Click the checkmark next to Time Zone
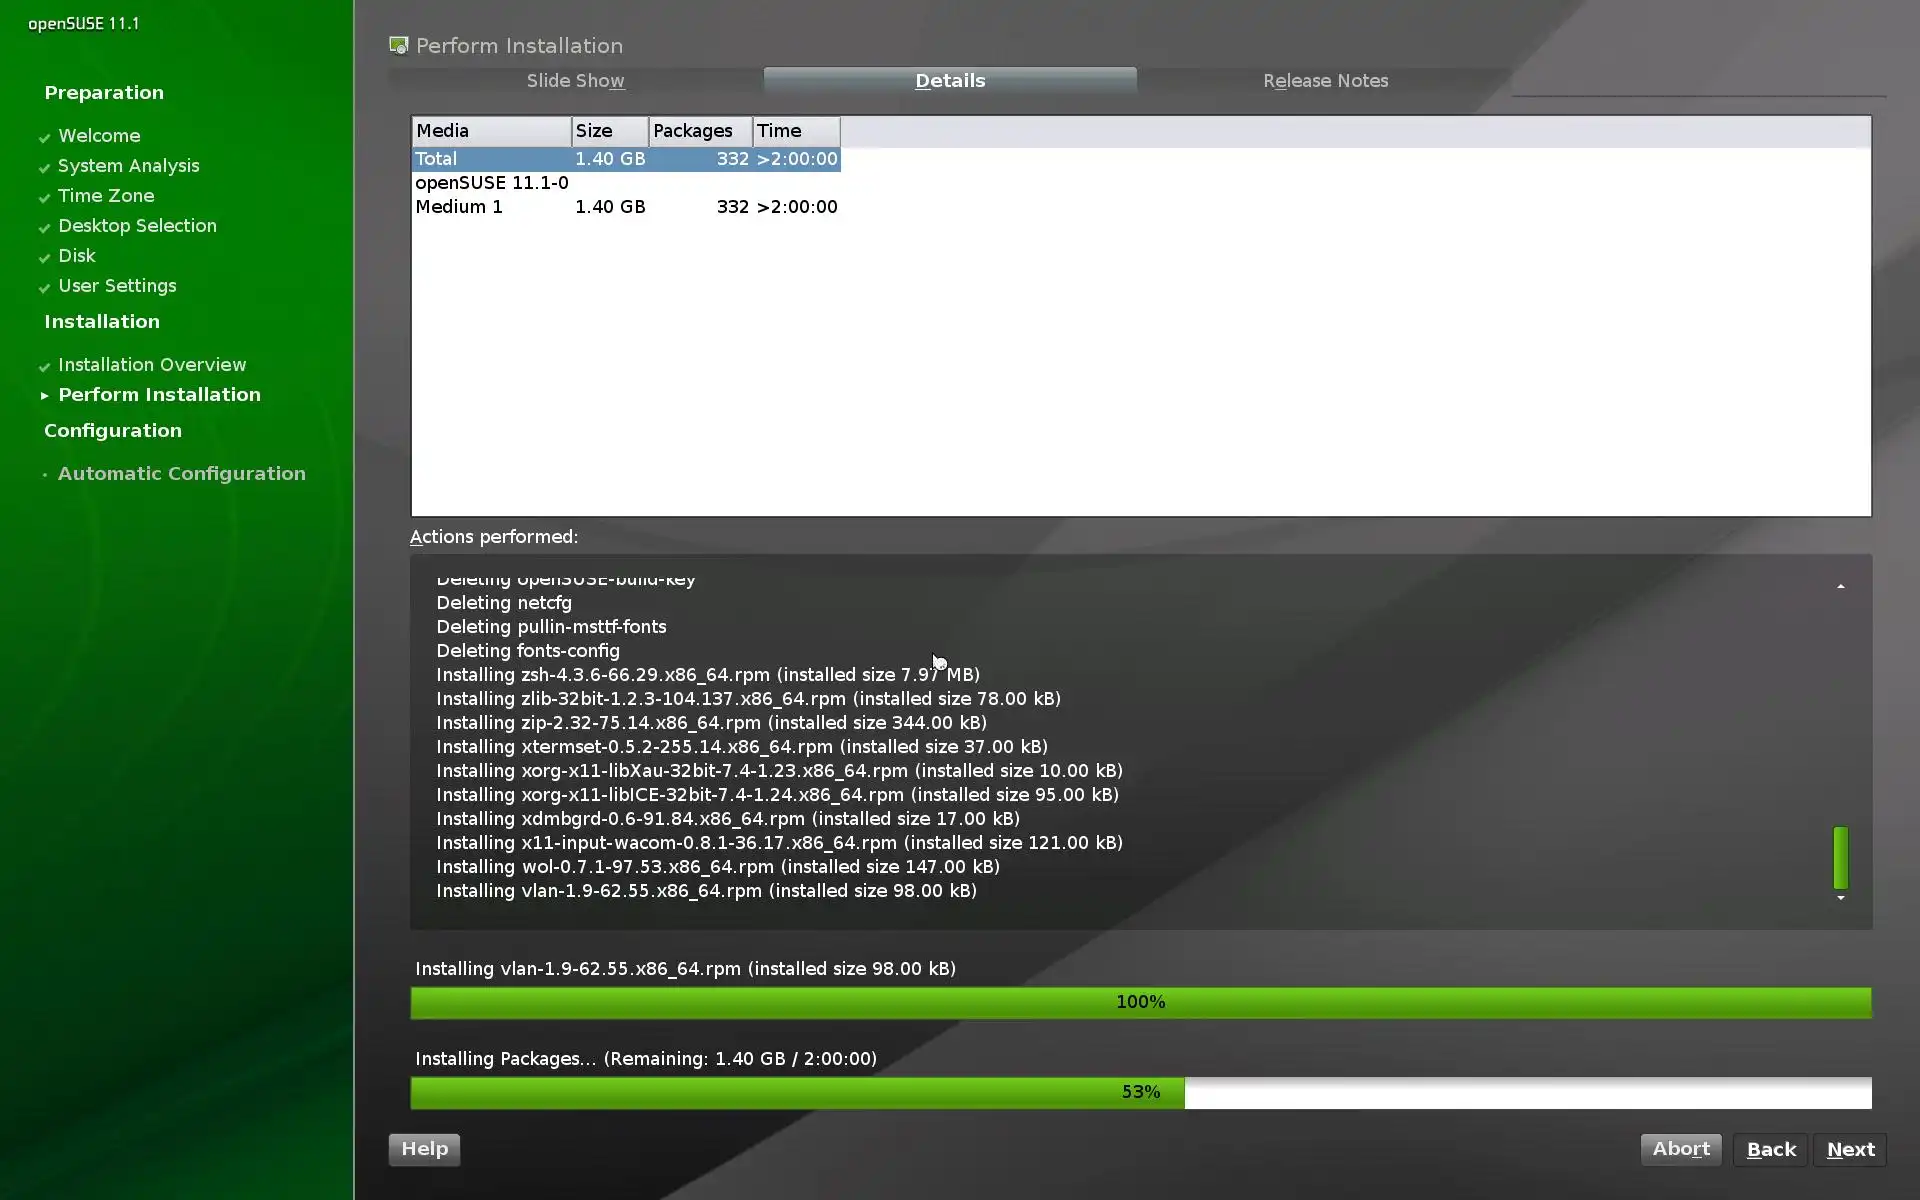Screen dimensions: 1920x1200 pyautogui.click(x=44, y=198)
